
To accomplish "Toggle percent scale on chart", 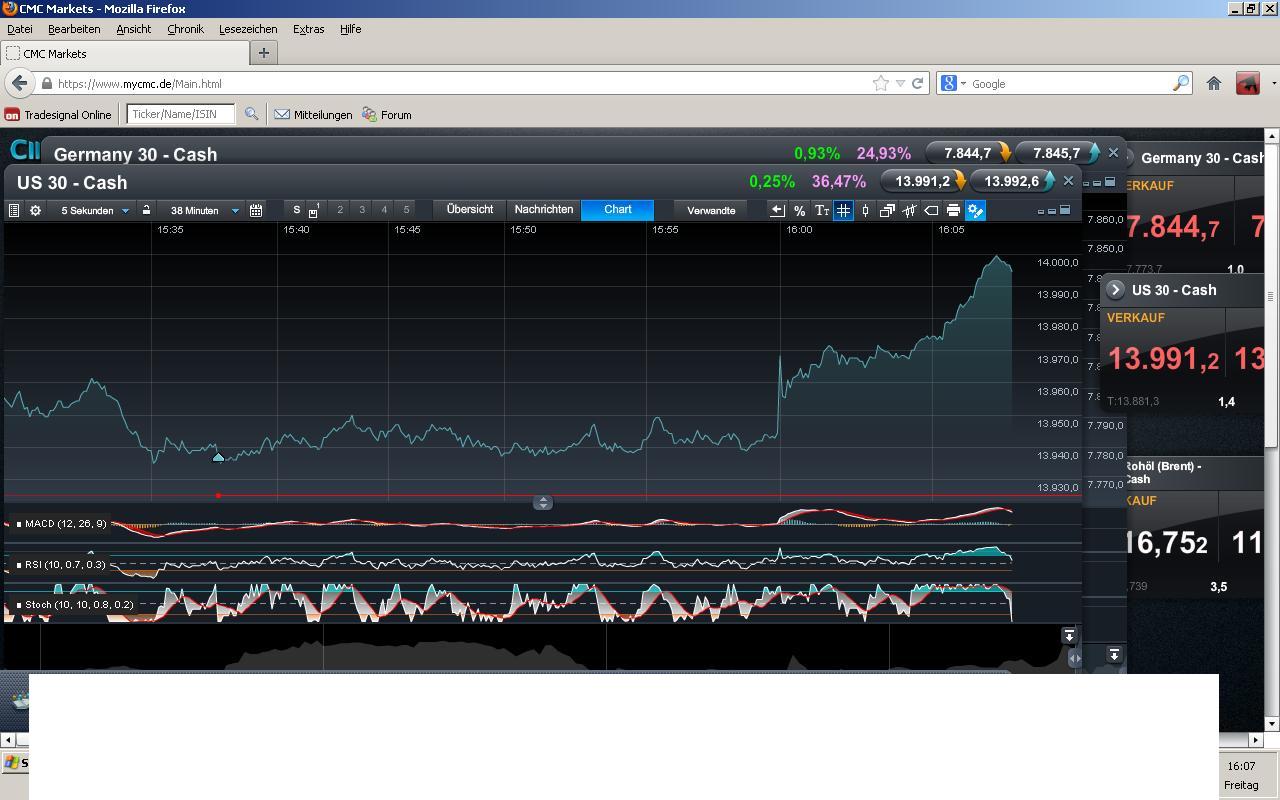I will pyautogui.click(x=799, y=210).
